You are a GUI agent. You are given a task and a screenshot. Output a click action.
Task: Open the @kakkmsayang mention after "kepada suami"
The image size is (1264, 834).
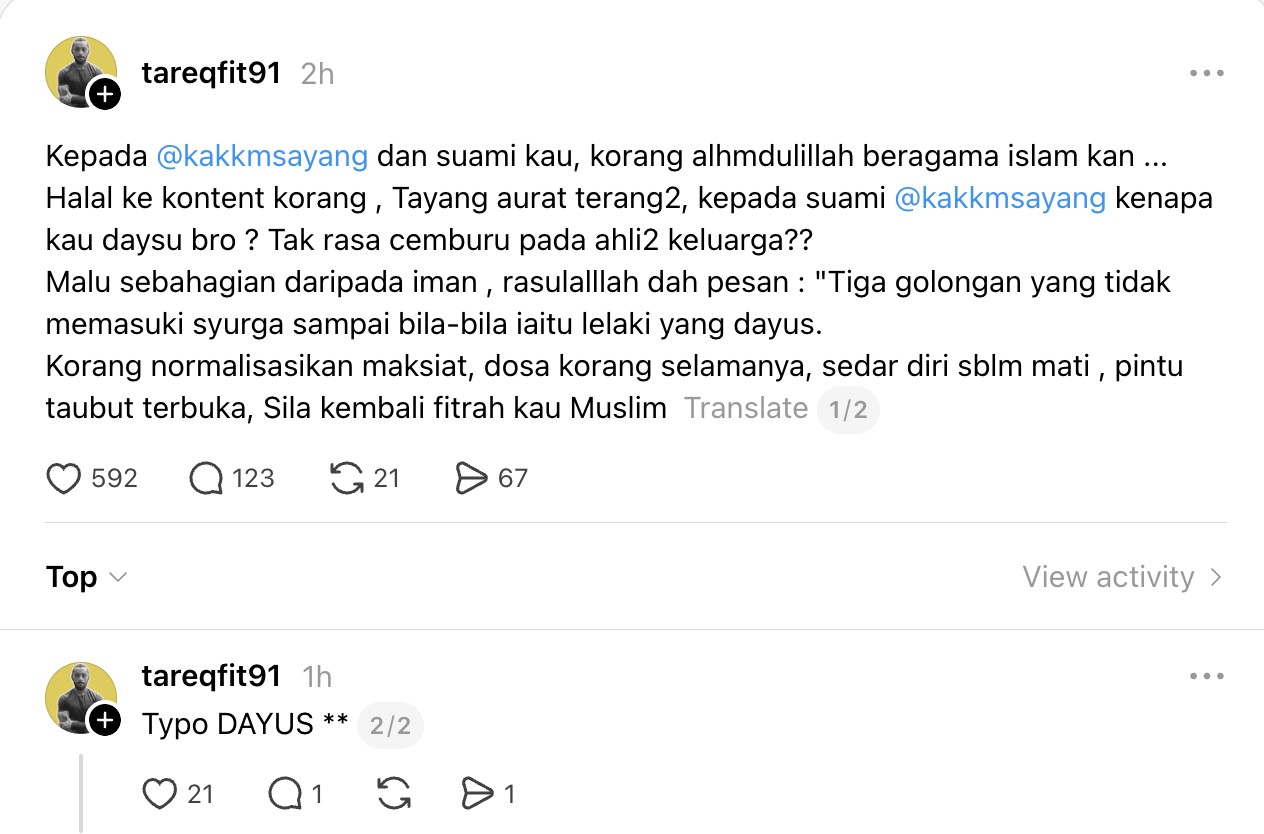(1000, 198)
